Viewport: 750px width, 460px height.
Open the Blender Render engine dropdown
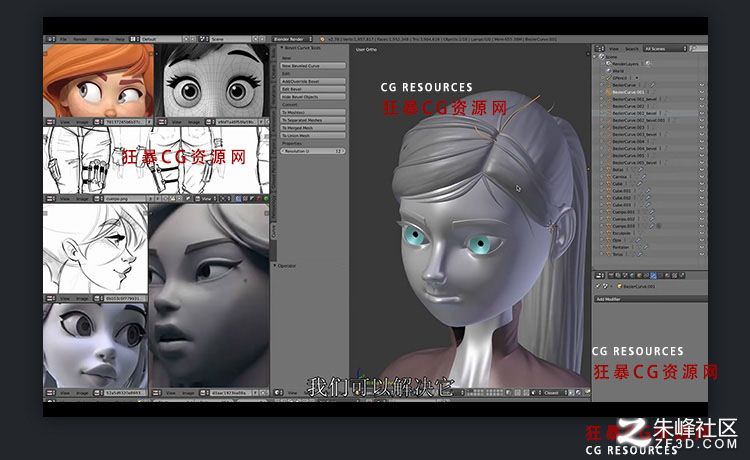coord(292,39)
